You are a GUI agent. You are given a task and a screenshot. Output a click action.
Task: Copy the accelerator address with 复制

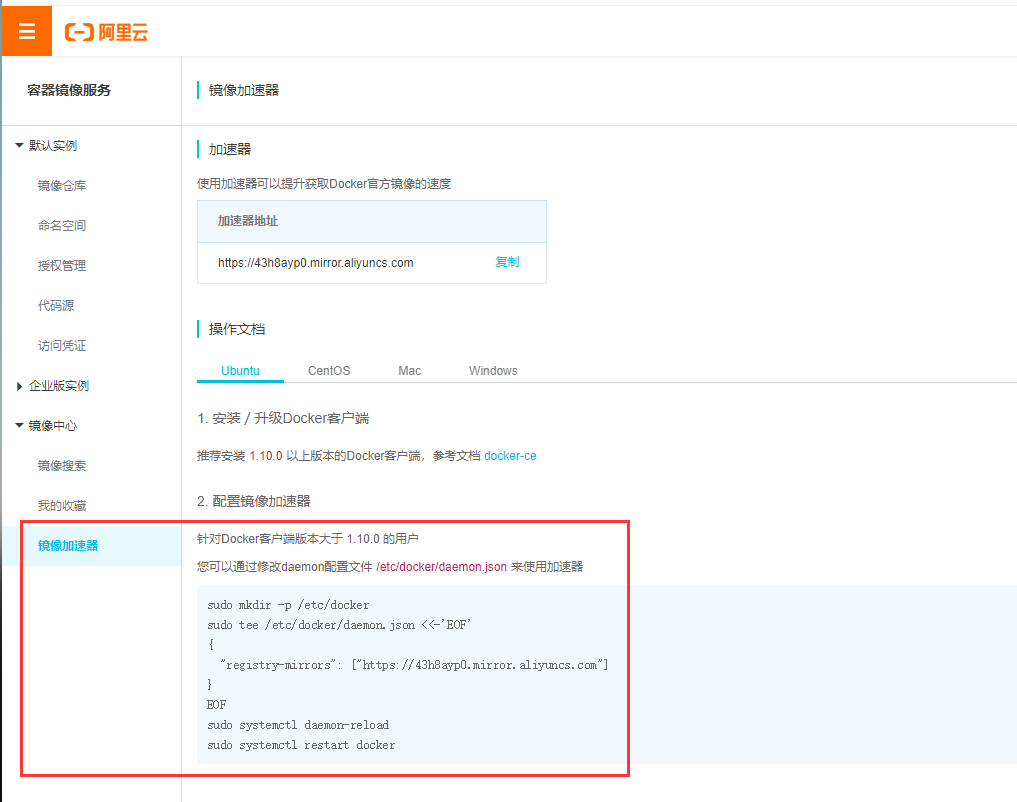tap(507, 262)
